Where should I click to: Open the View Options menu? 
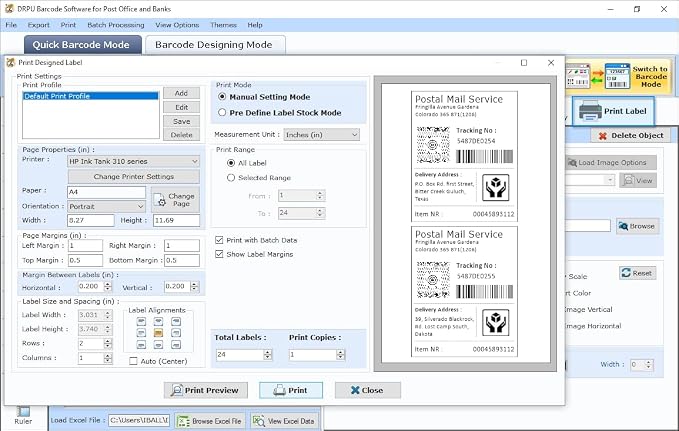177,25
